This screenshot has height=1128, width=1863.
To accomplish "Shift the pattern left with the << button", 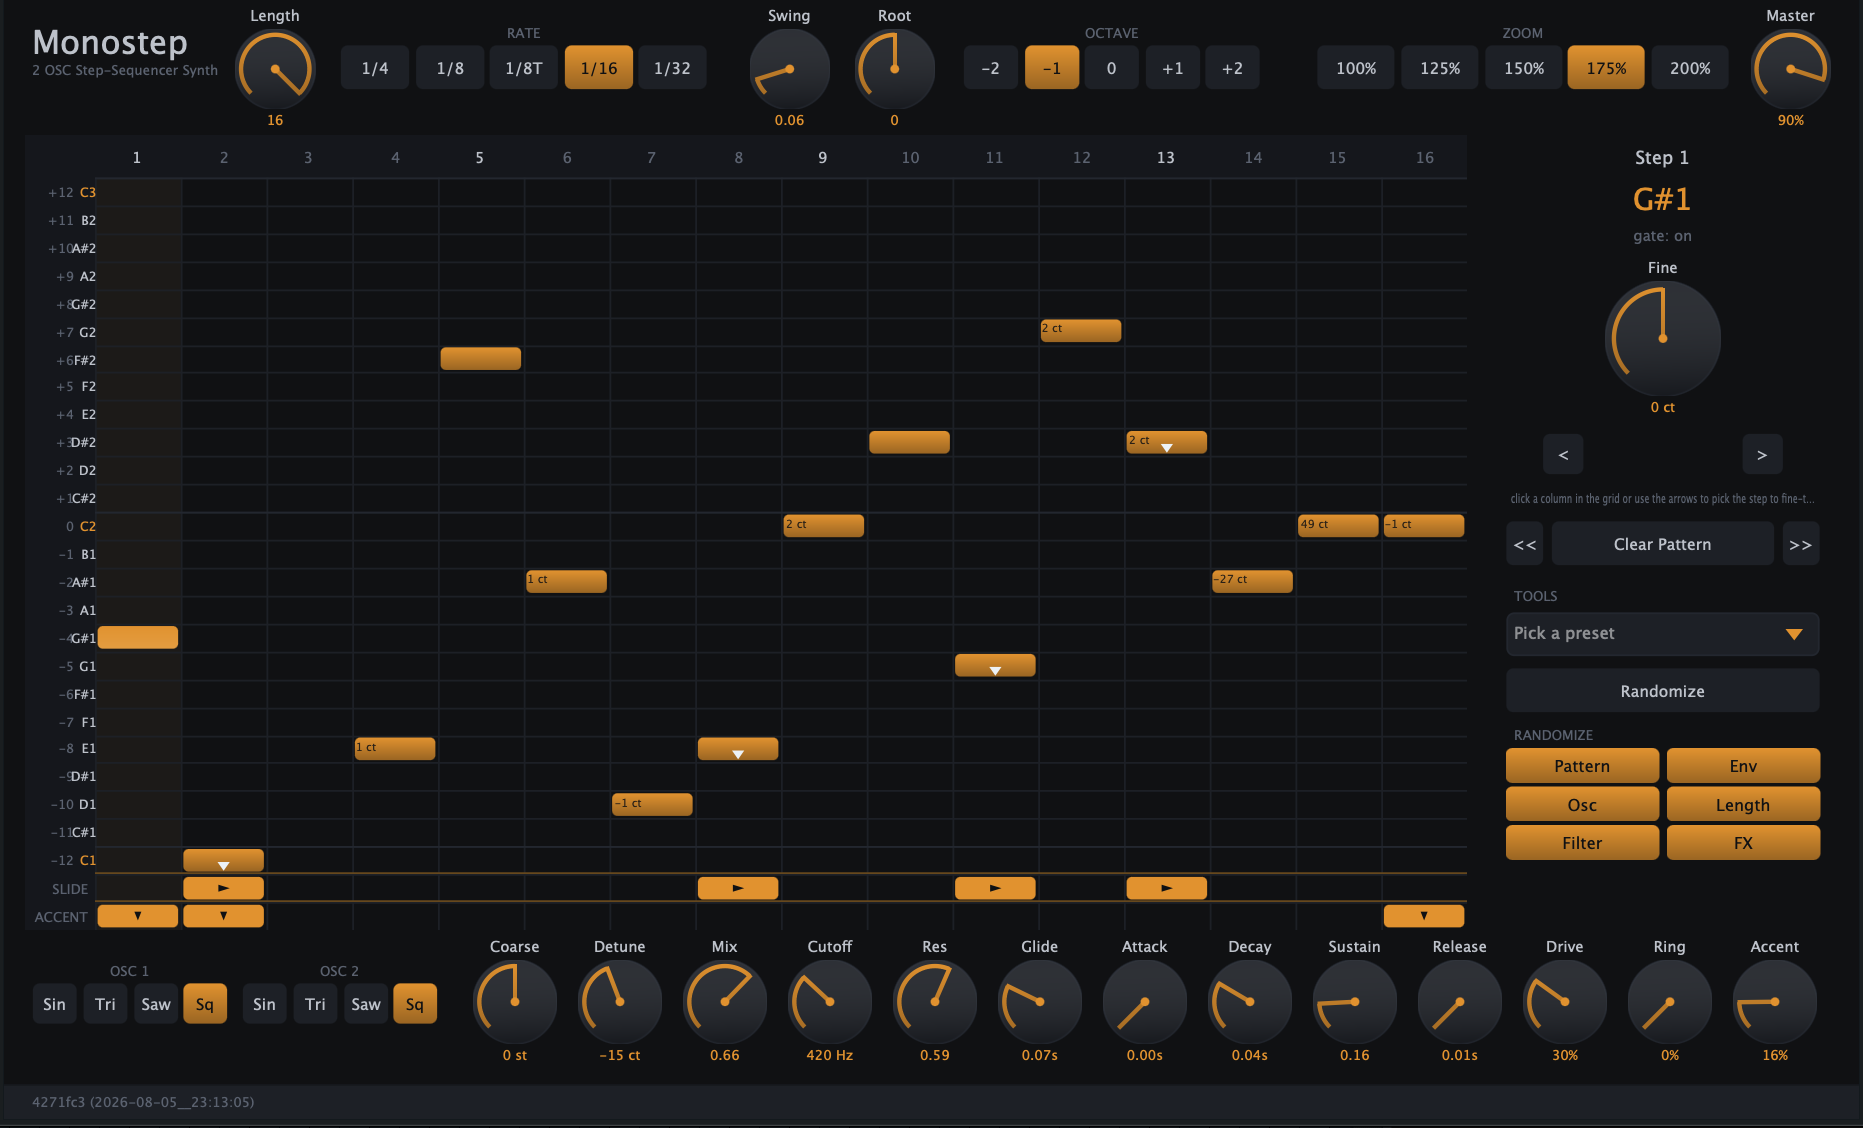I will [x=1525, y=544].
